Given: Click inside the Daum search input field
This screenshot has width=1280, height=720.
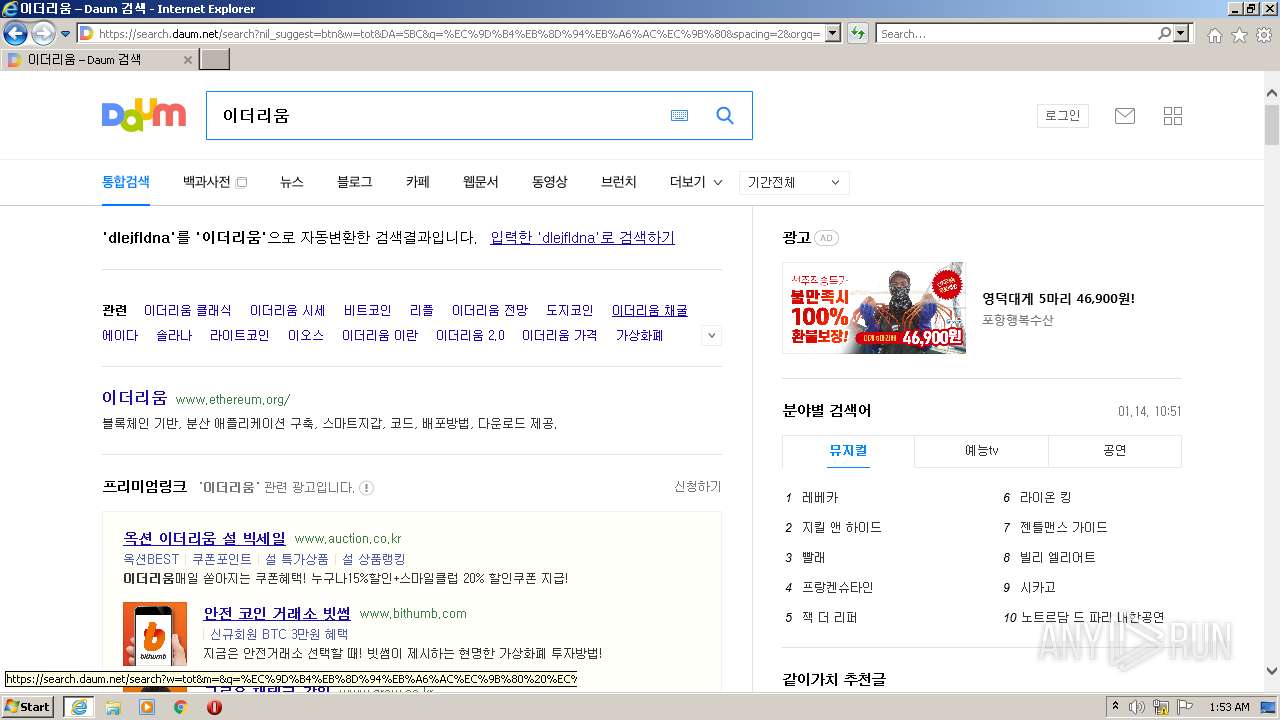Looking at the screenshot, I should 440,116.
